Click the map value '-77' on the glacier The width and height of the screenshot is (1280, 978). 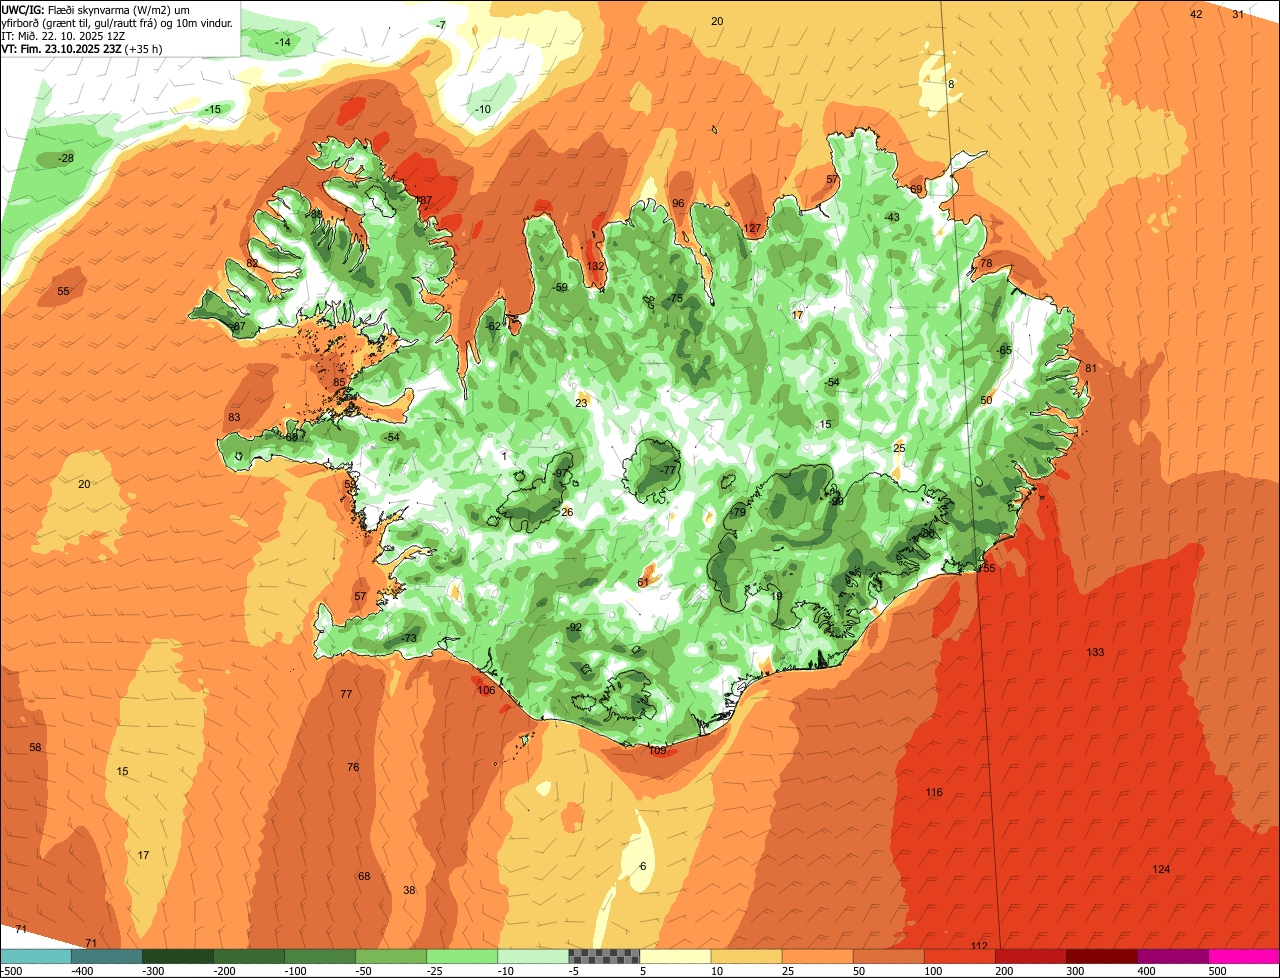point(668,470)
